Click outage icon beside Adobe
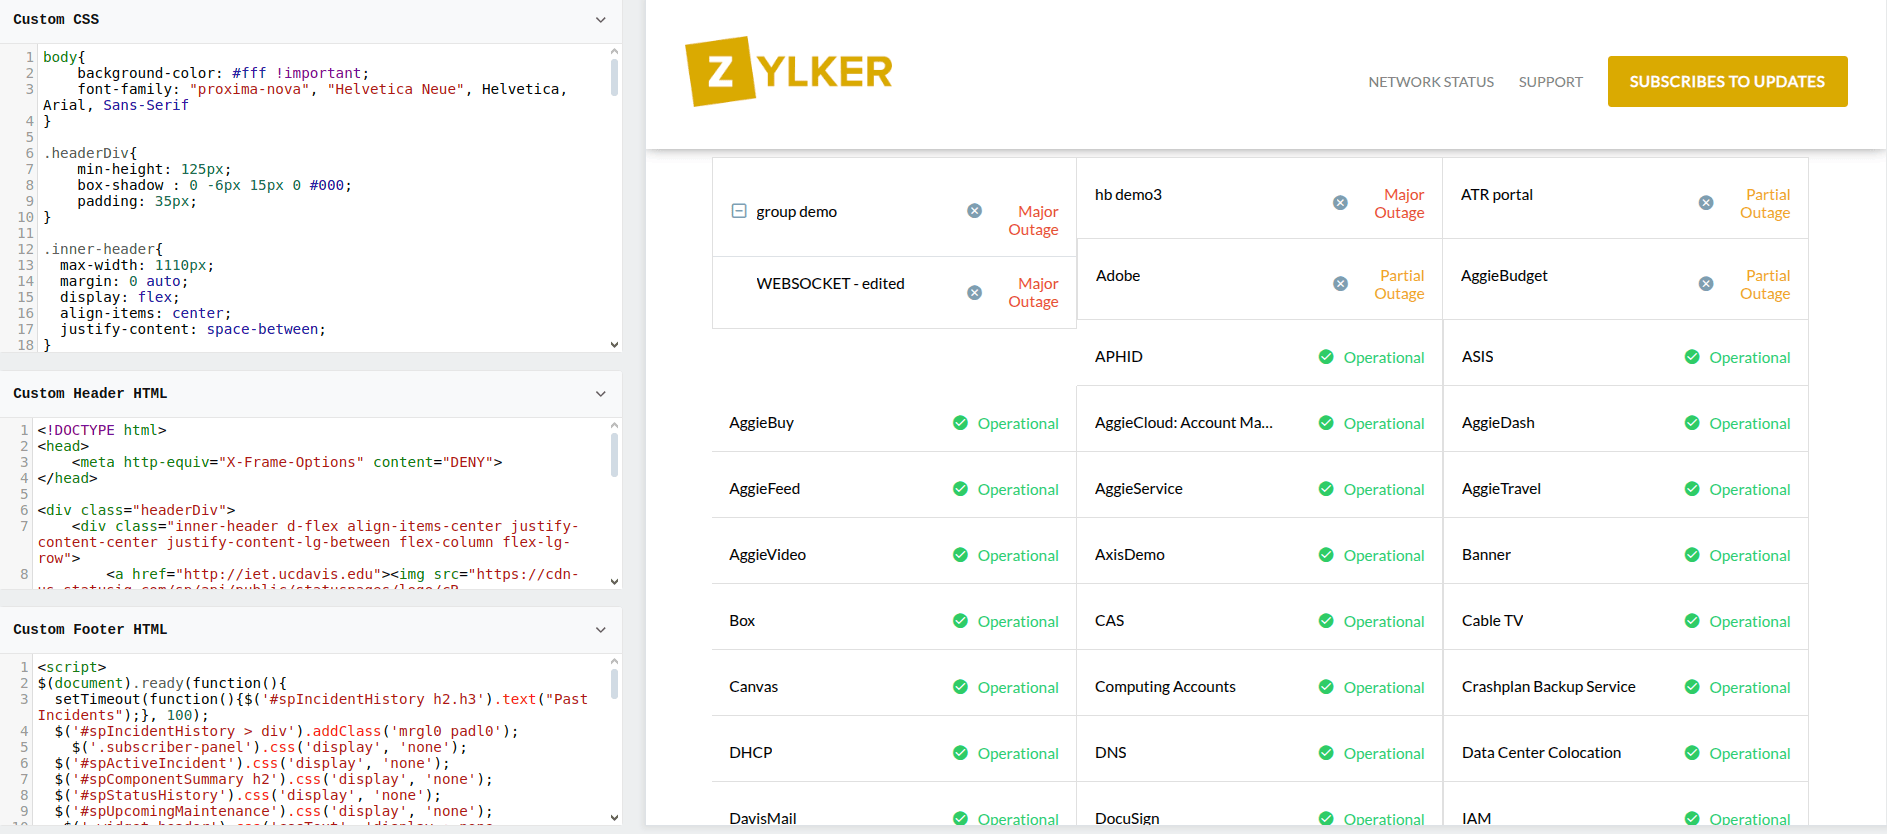The width and height of the screenshot is (1887, 834). tap(1340, 284)
